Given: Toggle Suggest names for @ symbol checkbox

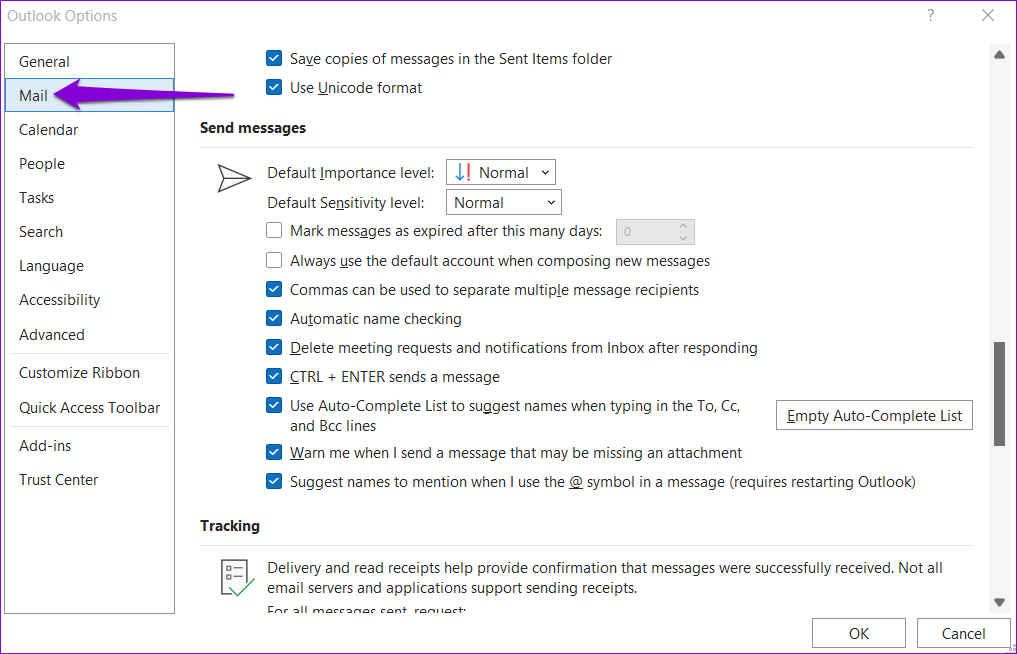Looking at the screenshot, I should coord(274,481).
